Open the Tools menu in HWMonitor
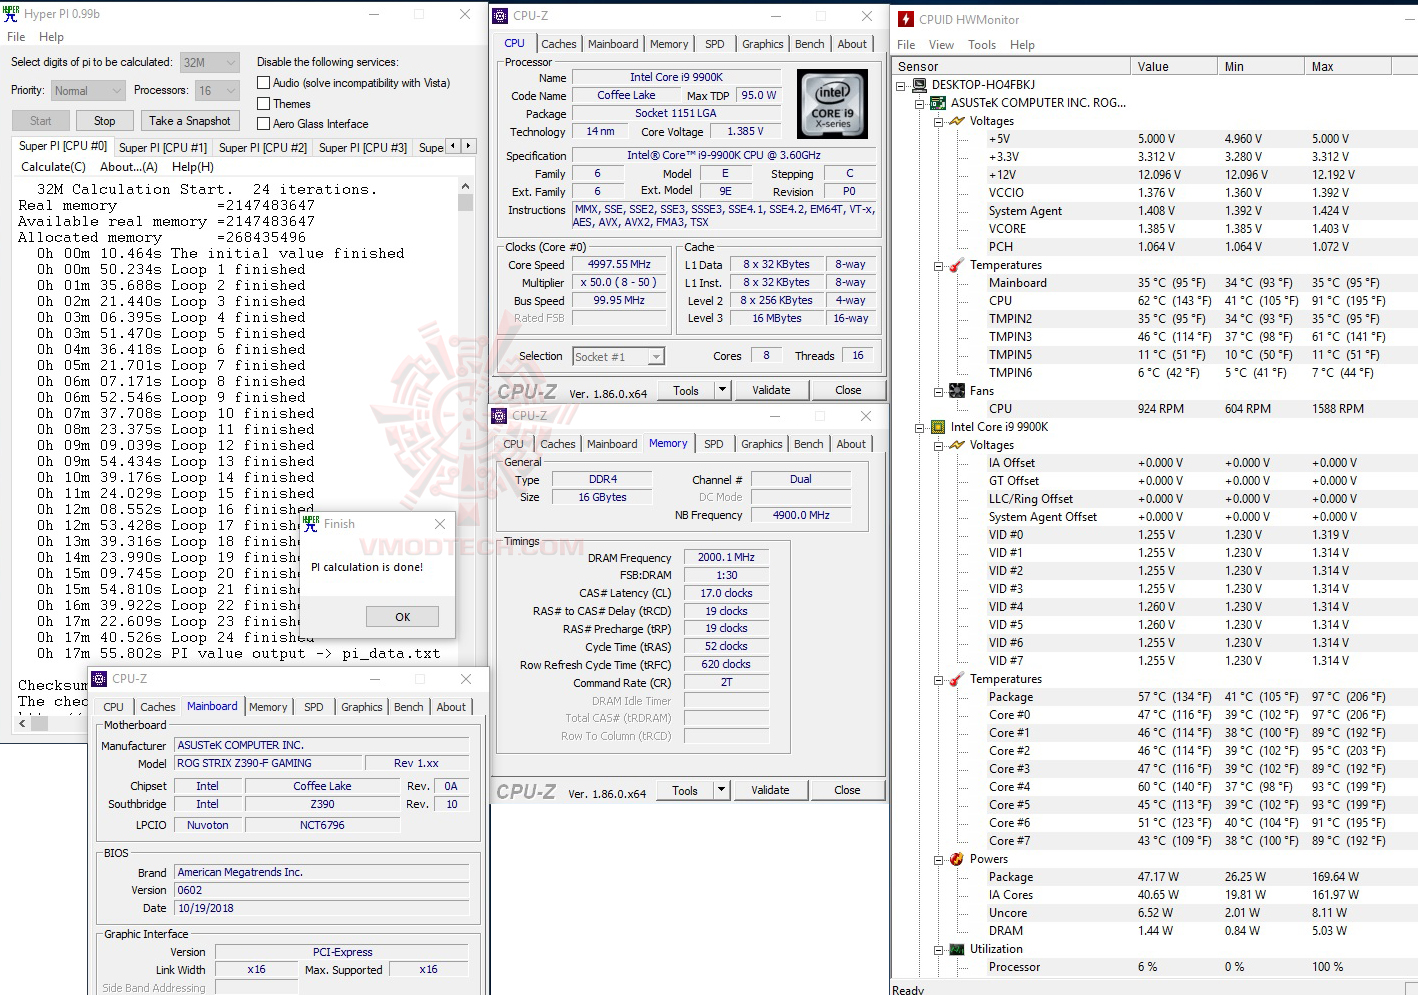The width and height of the screenshot is (1418, 995). pyautogui.click(x=982, y=45)
